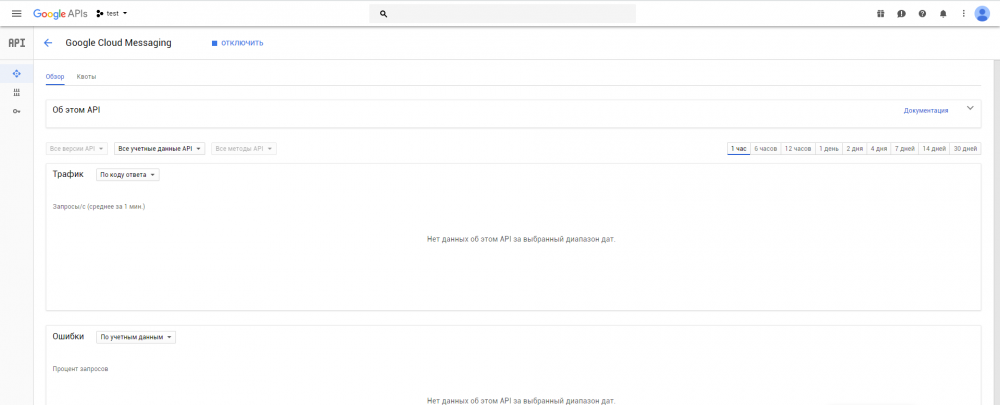Open the three-dot more options menu
Viewport: 1000px width, 405px height.
[x=964, y=13]
